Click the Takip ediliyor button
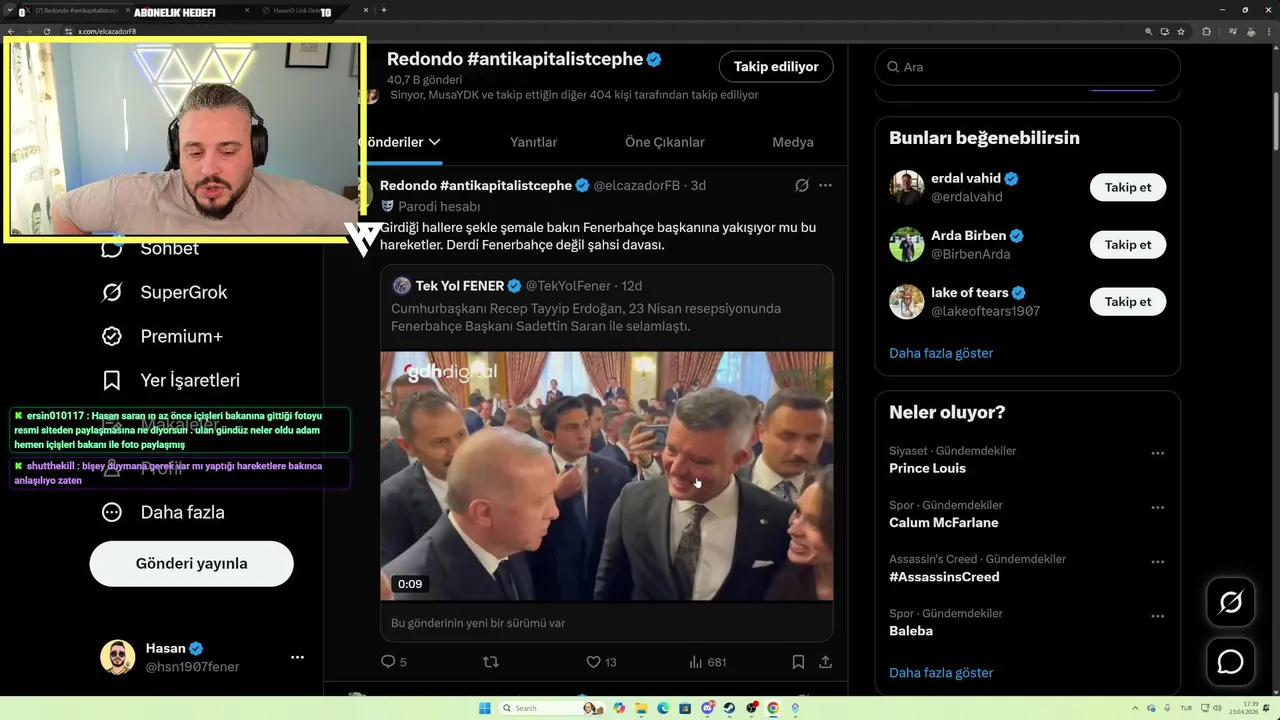1280x720 pixels. [x=776, y=66]
